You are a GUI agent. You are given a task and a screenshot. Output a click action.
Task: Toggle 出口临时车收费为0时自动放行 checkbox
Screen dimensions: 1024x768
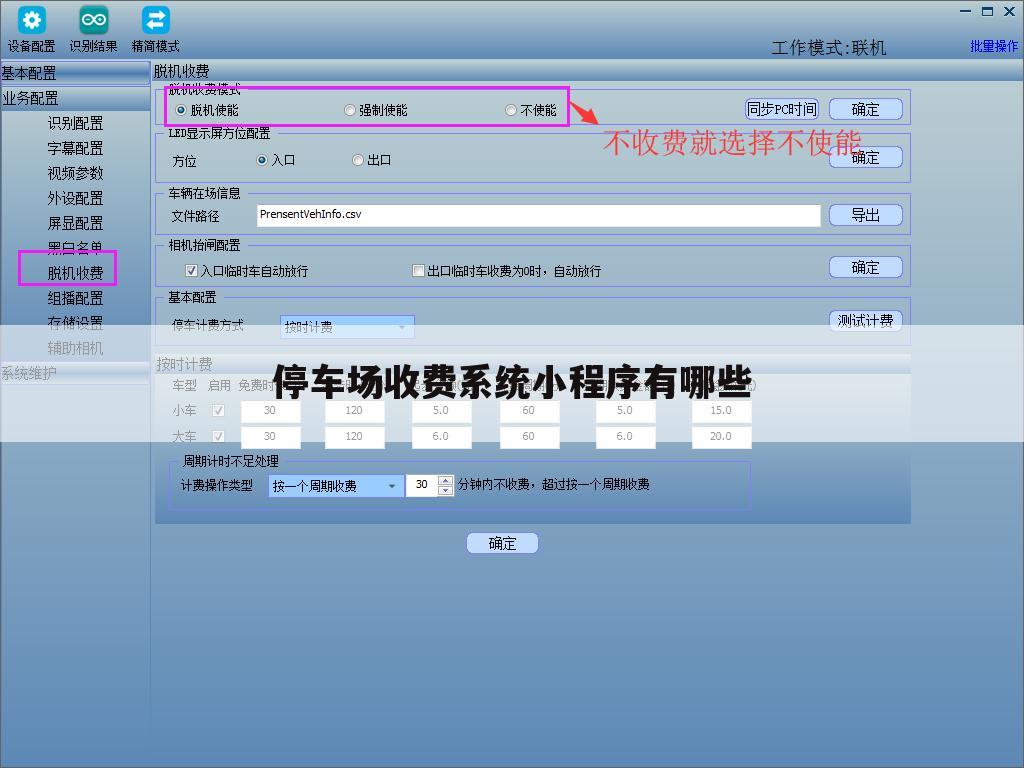pos(418,270)
